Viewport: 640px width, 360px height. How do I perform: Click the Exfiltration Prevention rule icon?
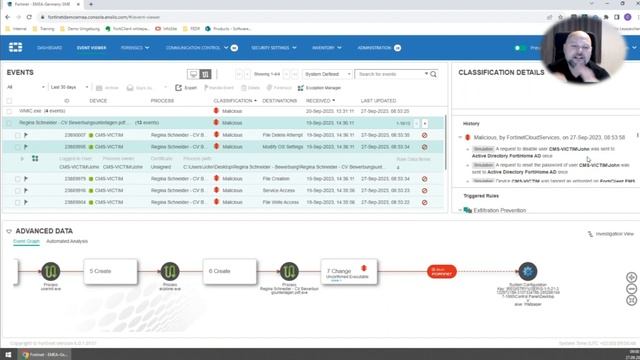coord(468,210)
